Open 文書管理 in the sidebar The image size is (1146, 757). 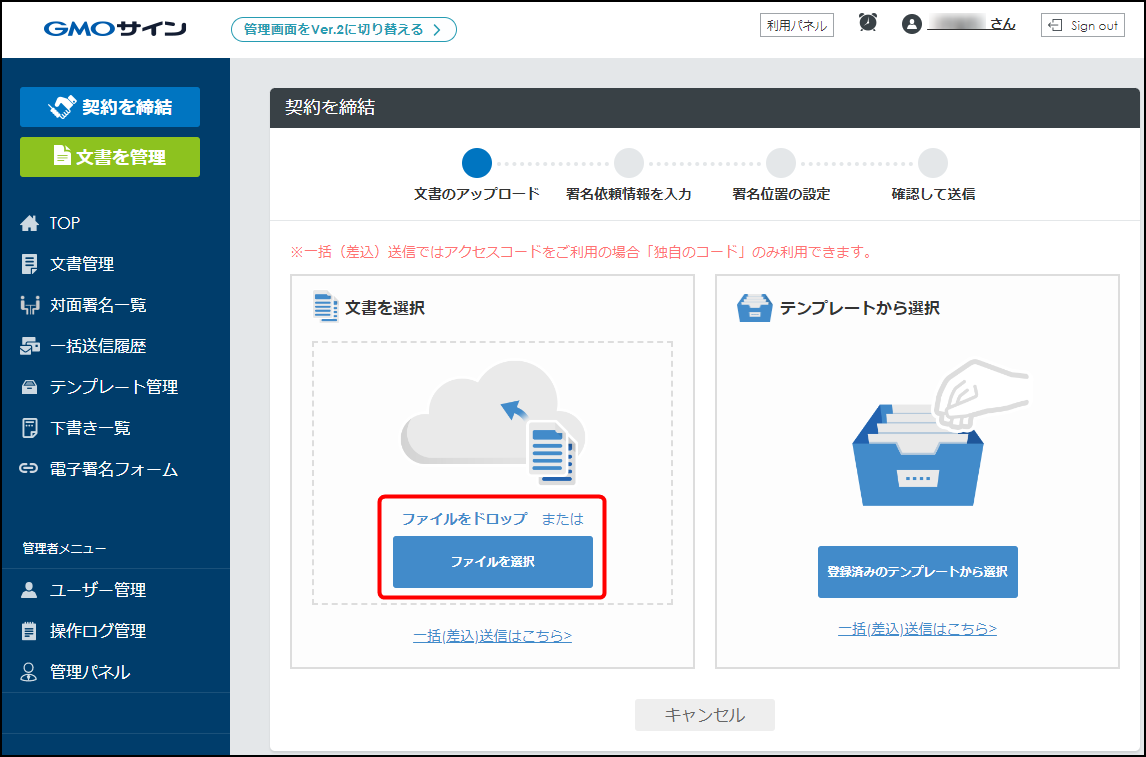click(82, 264)
